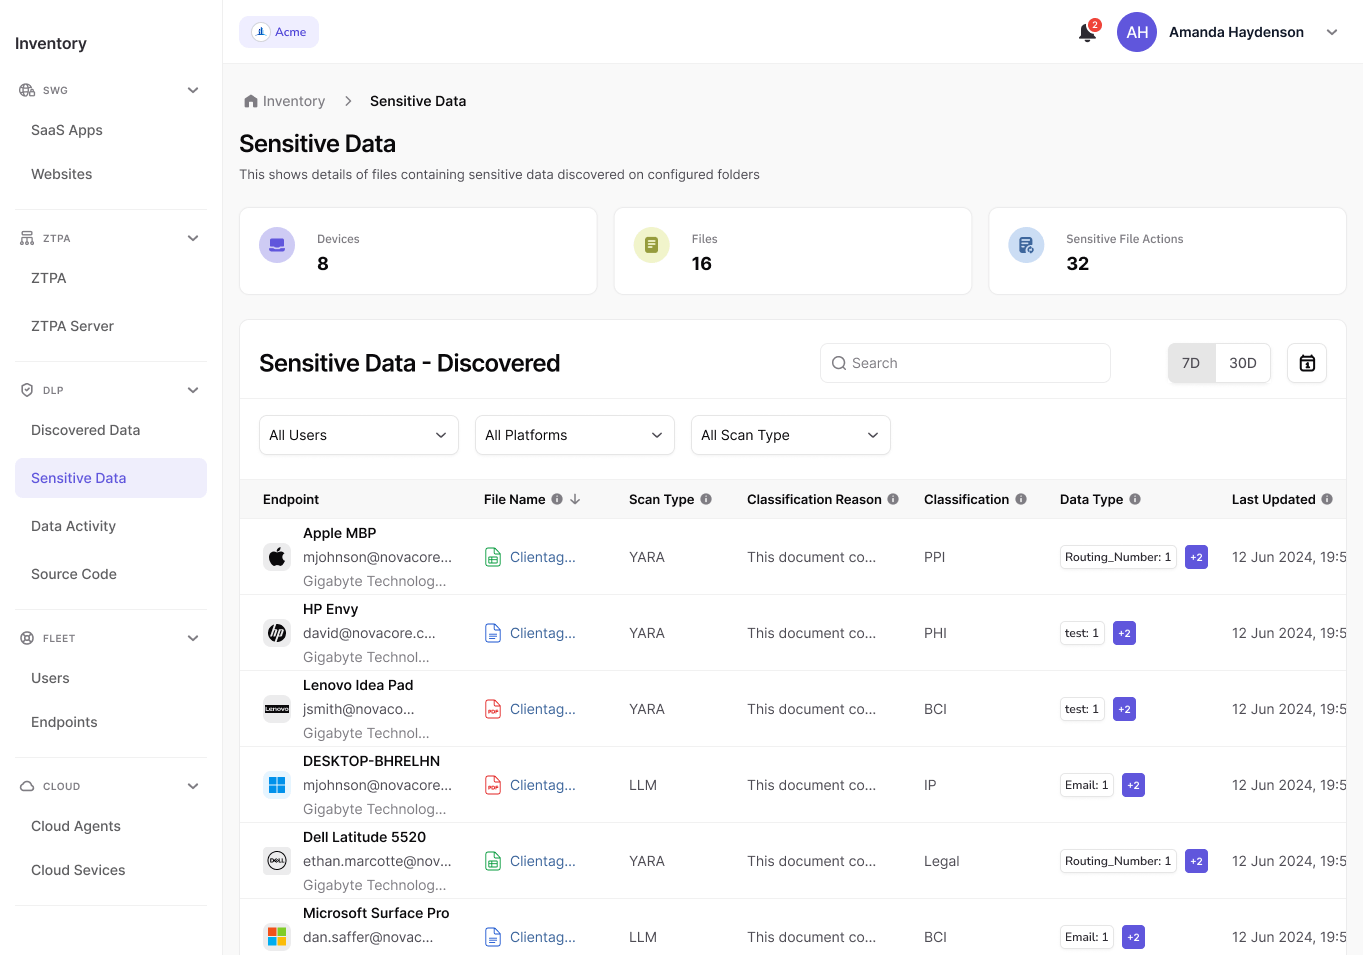Viewport: 1363px width, 955px height.
Task: Click the home icon in breadcrumb
Action: [251, 101]
